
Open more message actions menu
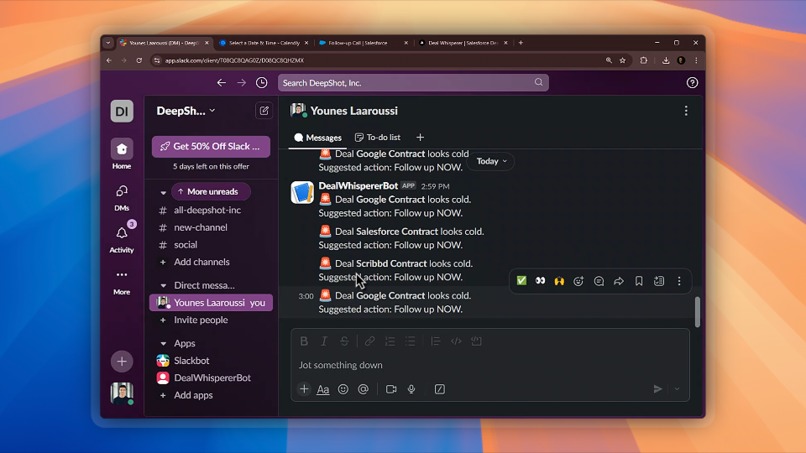click(x=679, y=281)
